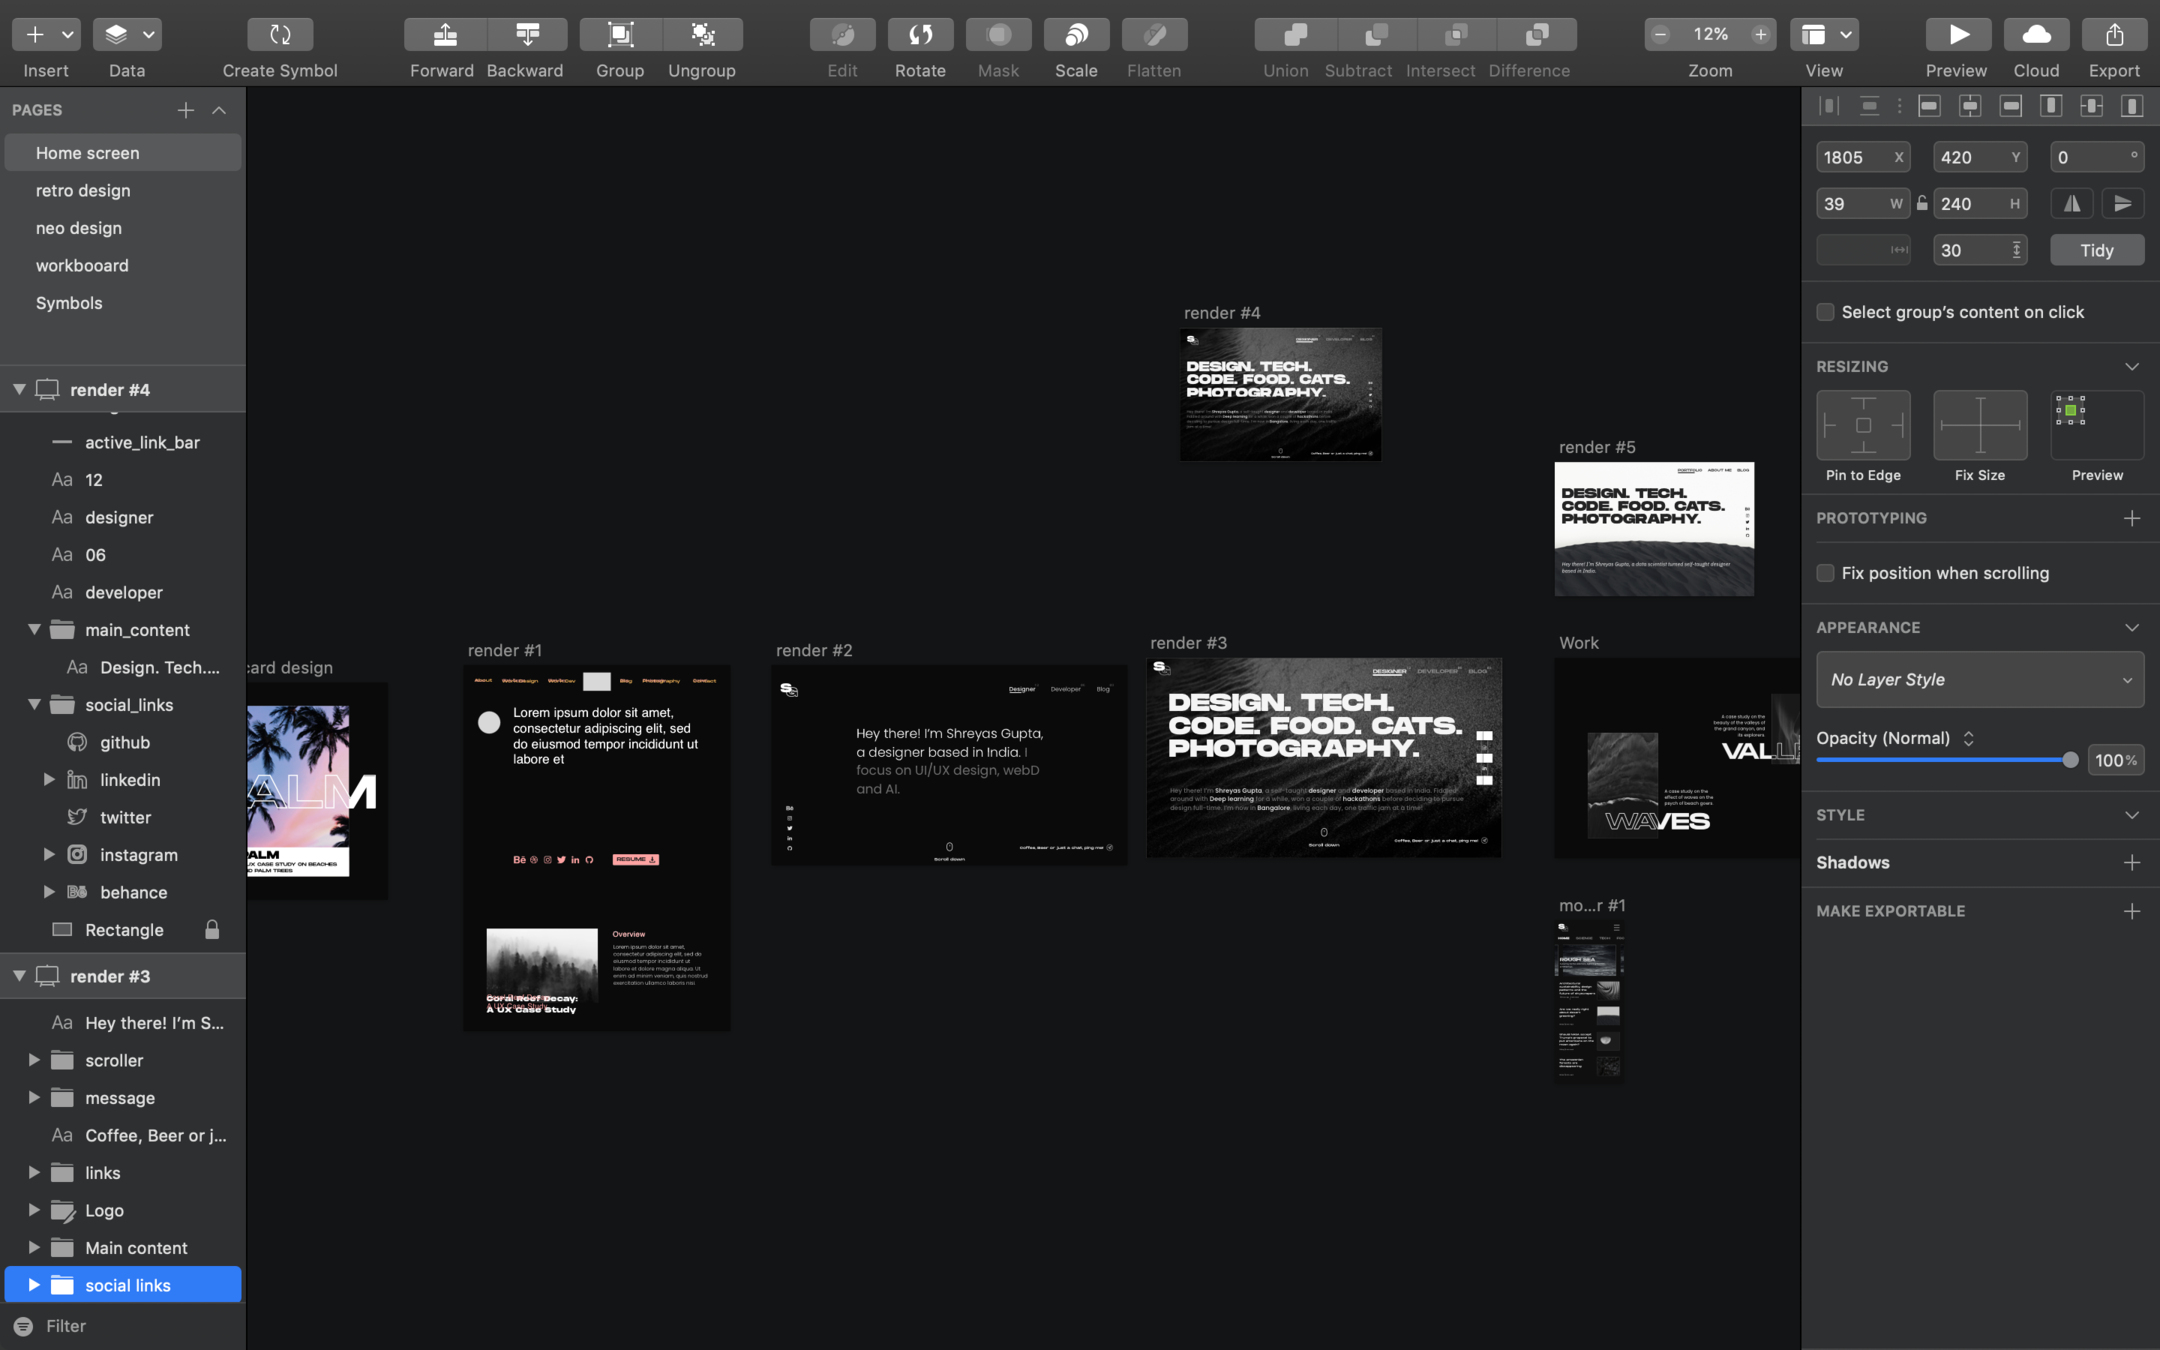The width and height of the screenshot is (2160, 1350).
Task: Bring layer Forward with toolbar icon
Action: tap(445, 35)
